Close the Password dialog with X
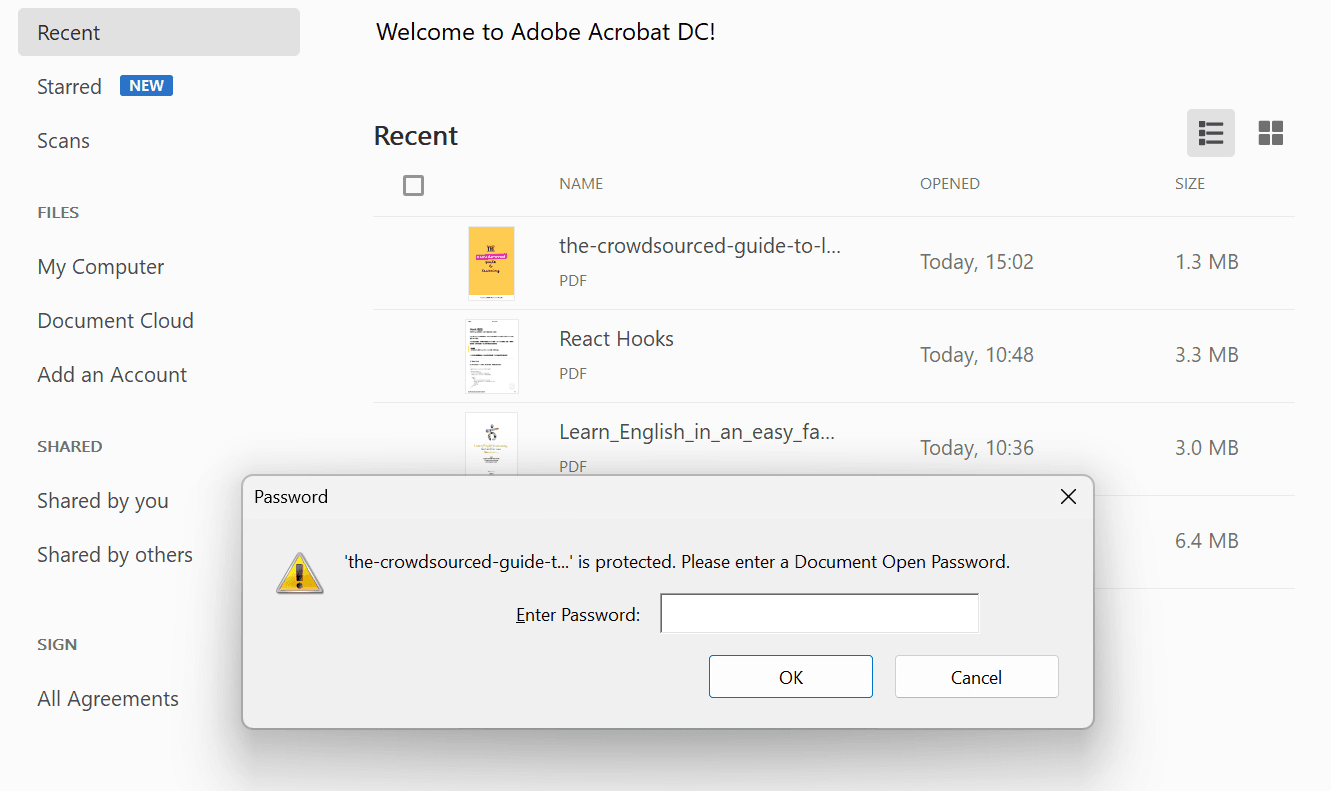The height and width of the screenshot is (791, 1331). point(1068,497)
